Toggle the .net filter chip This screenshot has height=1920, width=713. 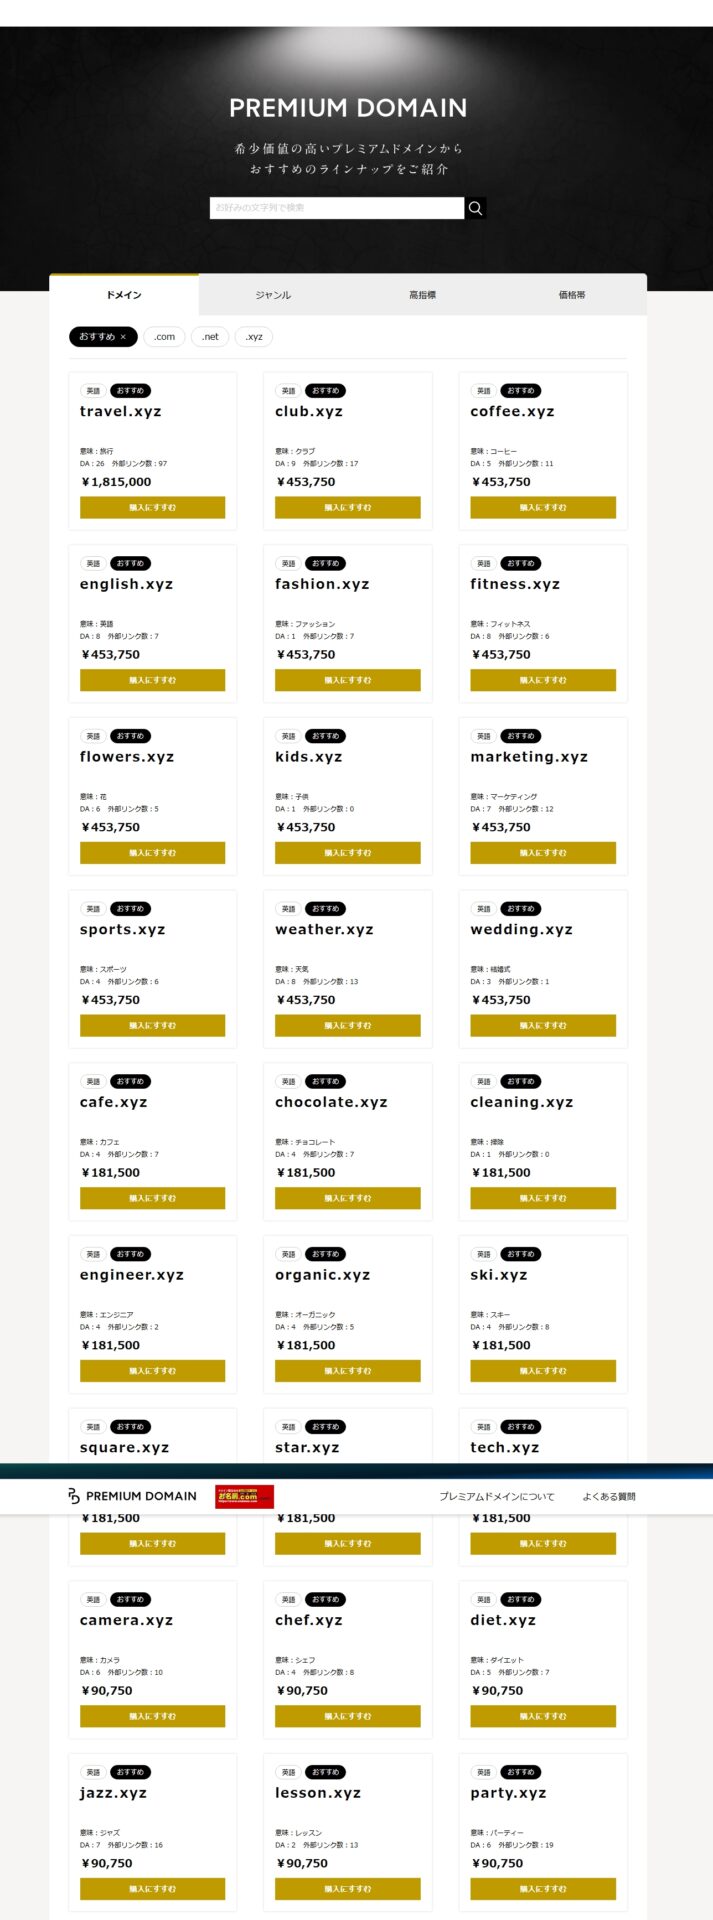point(210,337)
